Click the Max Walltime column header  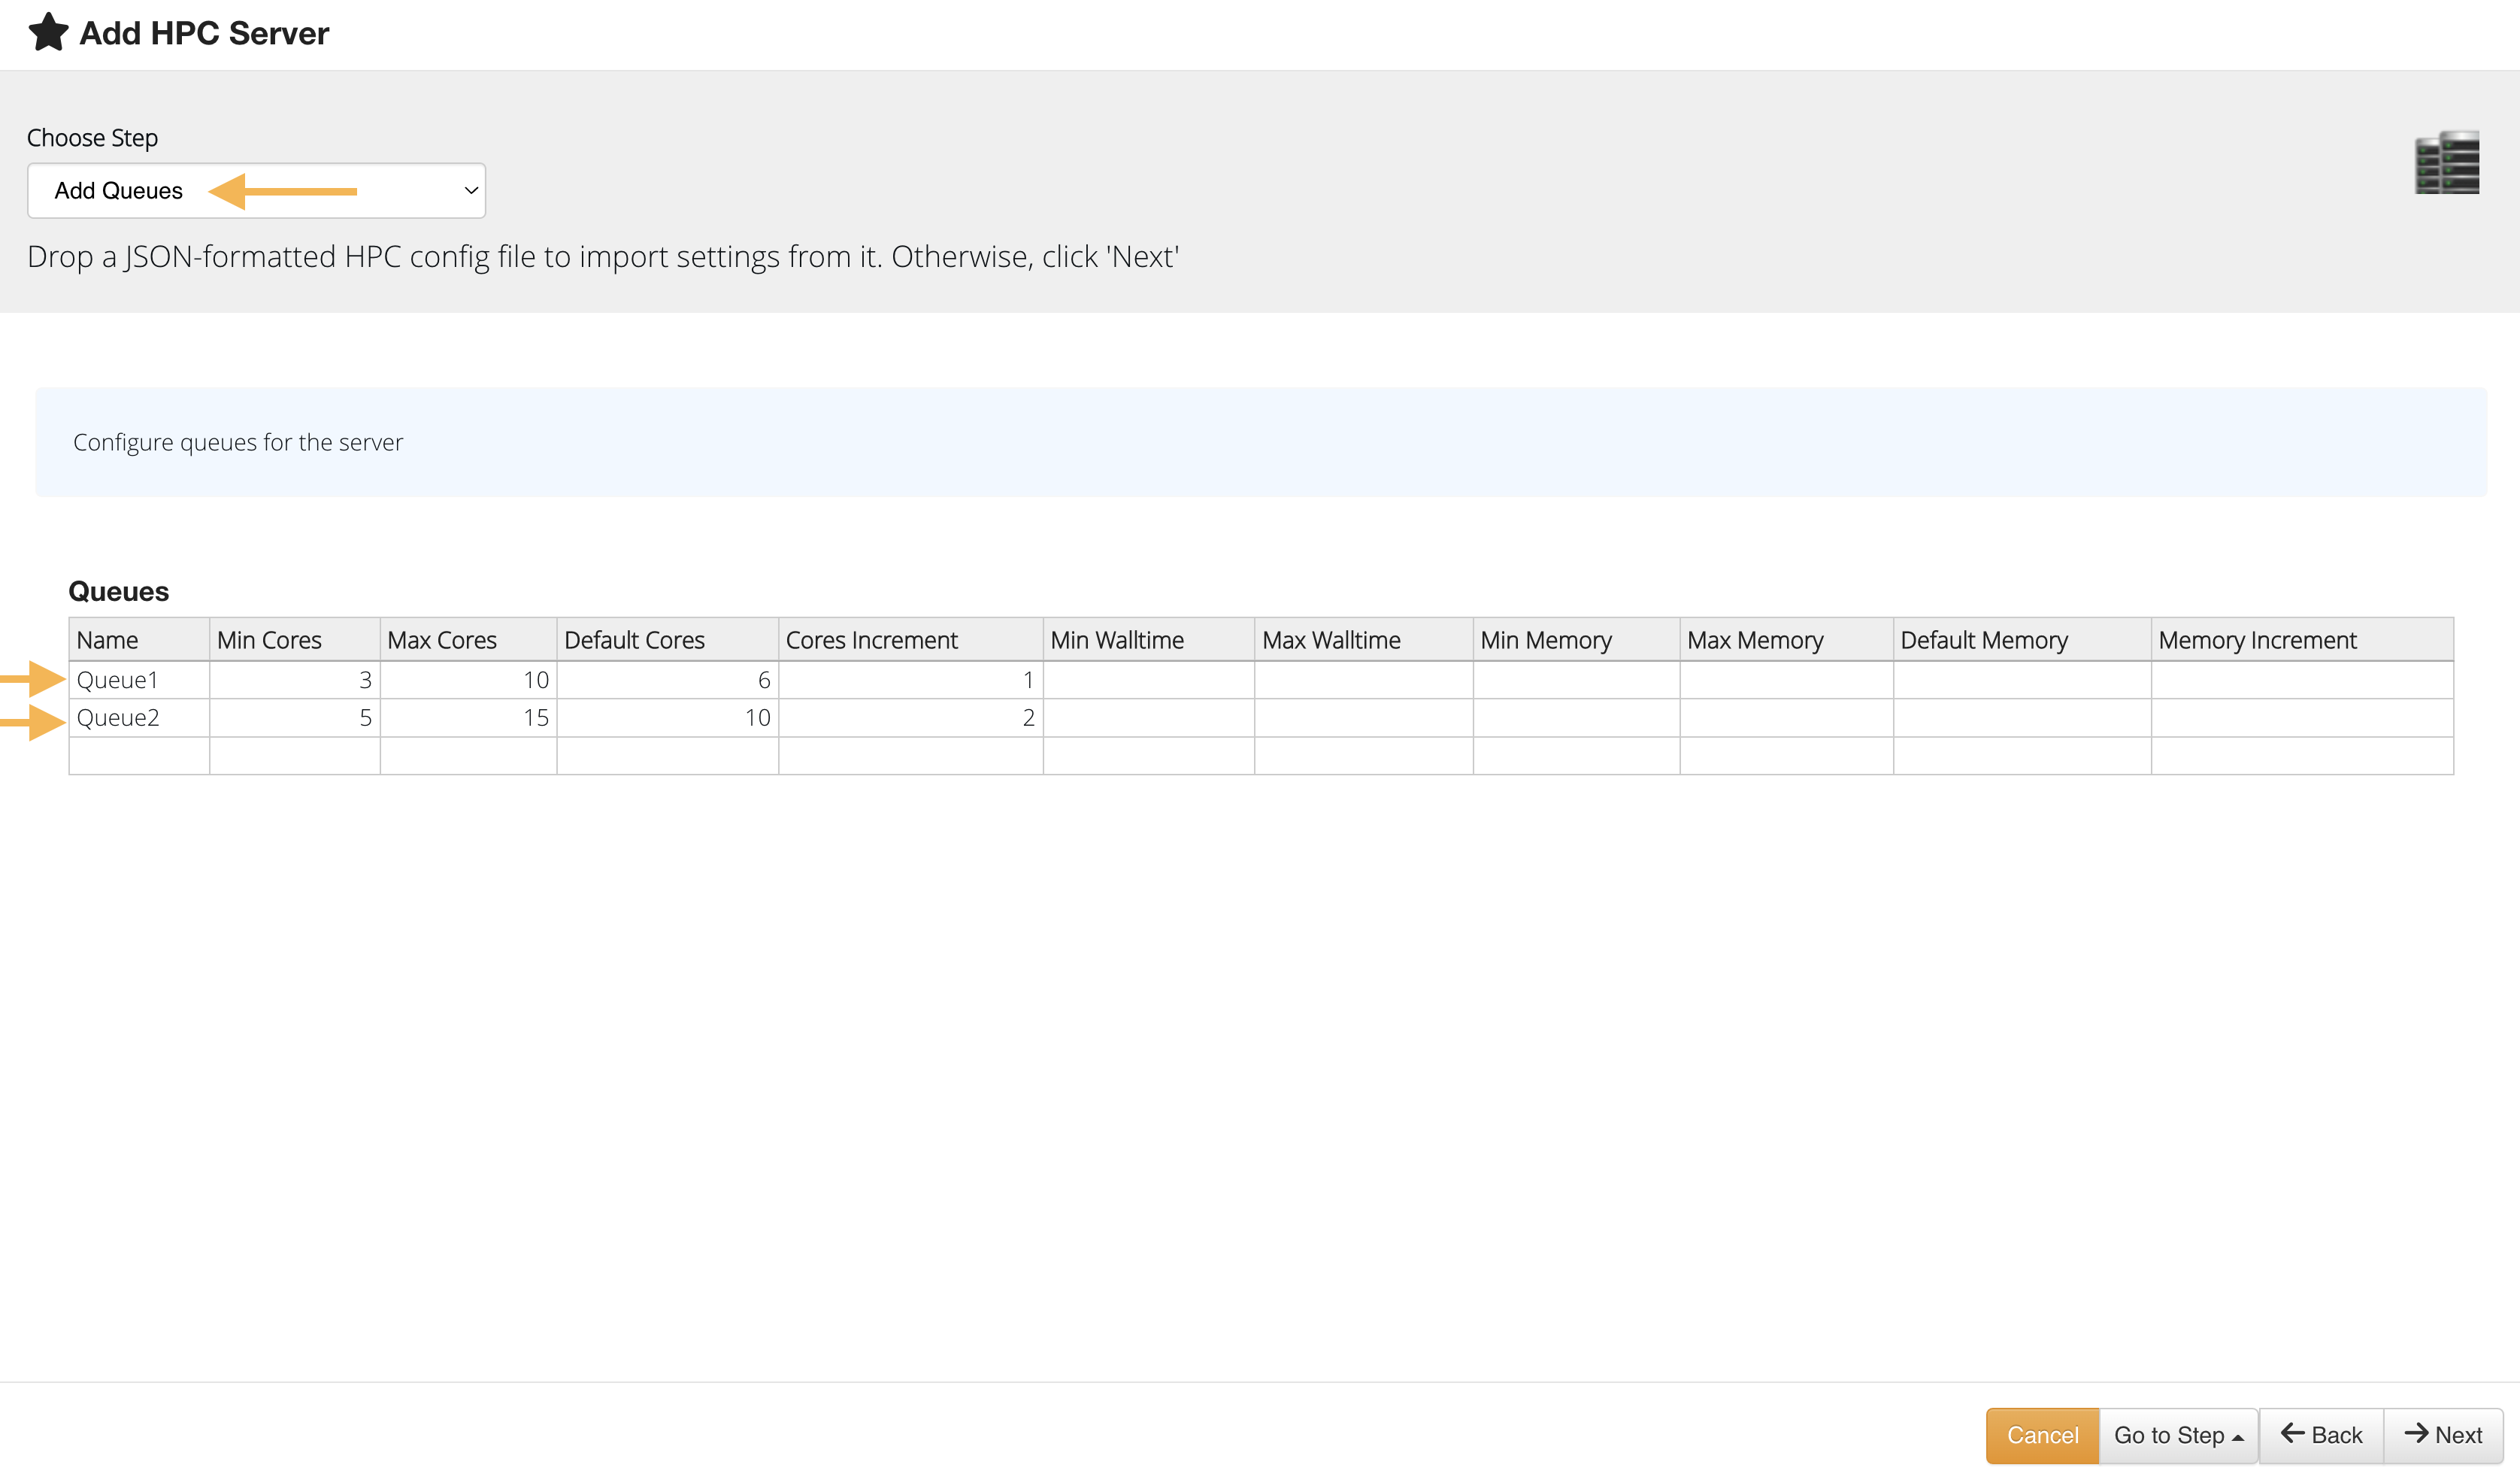tap(1364, 640)
